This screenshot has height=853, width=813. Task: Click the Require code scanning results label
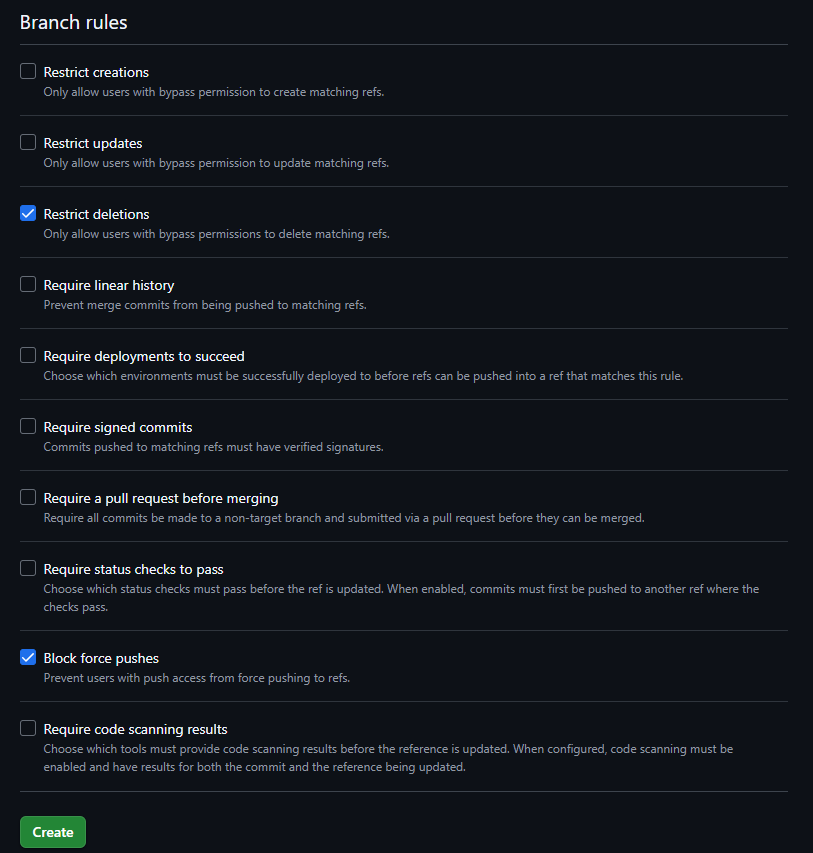[x=135, y=729]
